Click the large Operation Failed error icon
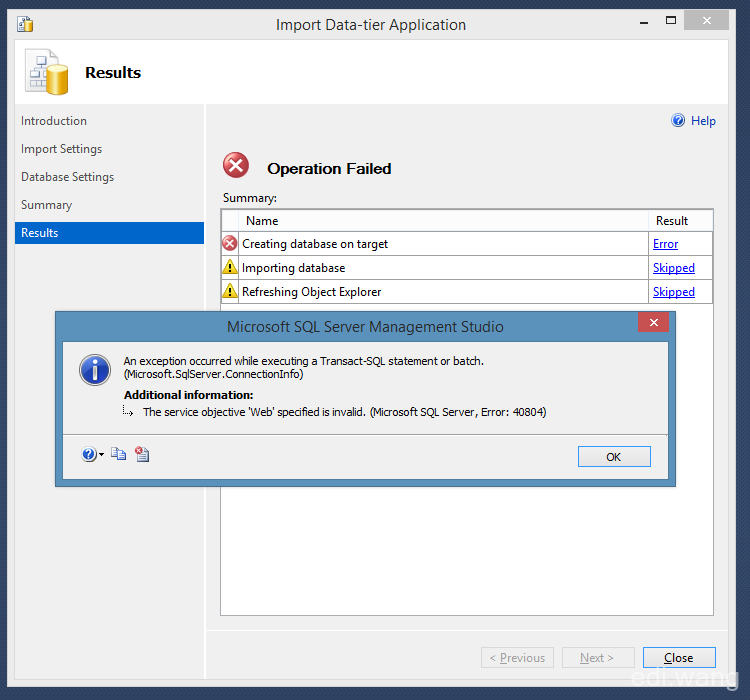This screenshot has height=700, width=750. (236, 165)
